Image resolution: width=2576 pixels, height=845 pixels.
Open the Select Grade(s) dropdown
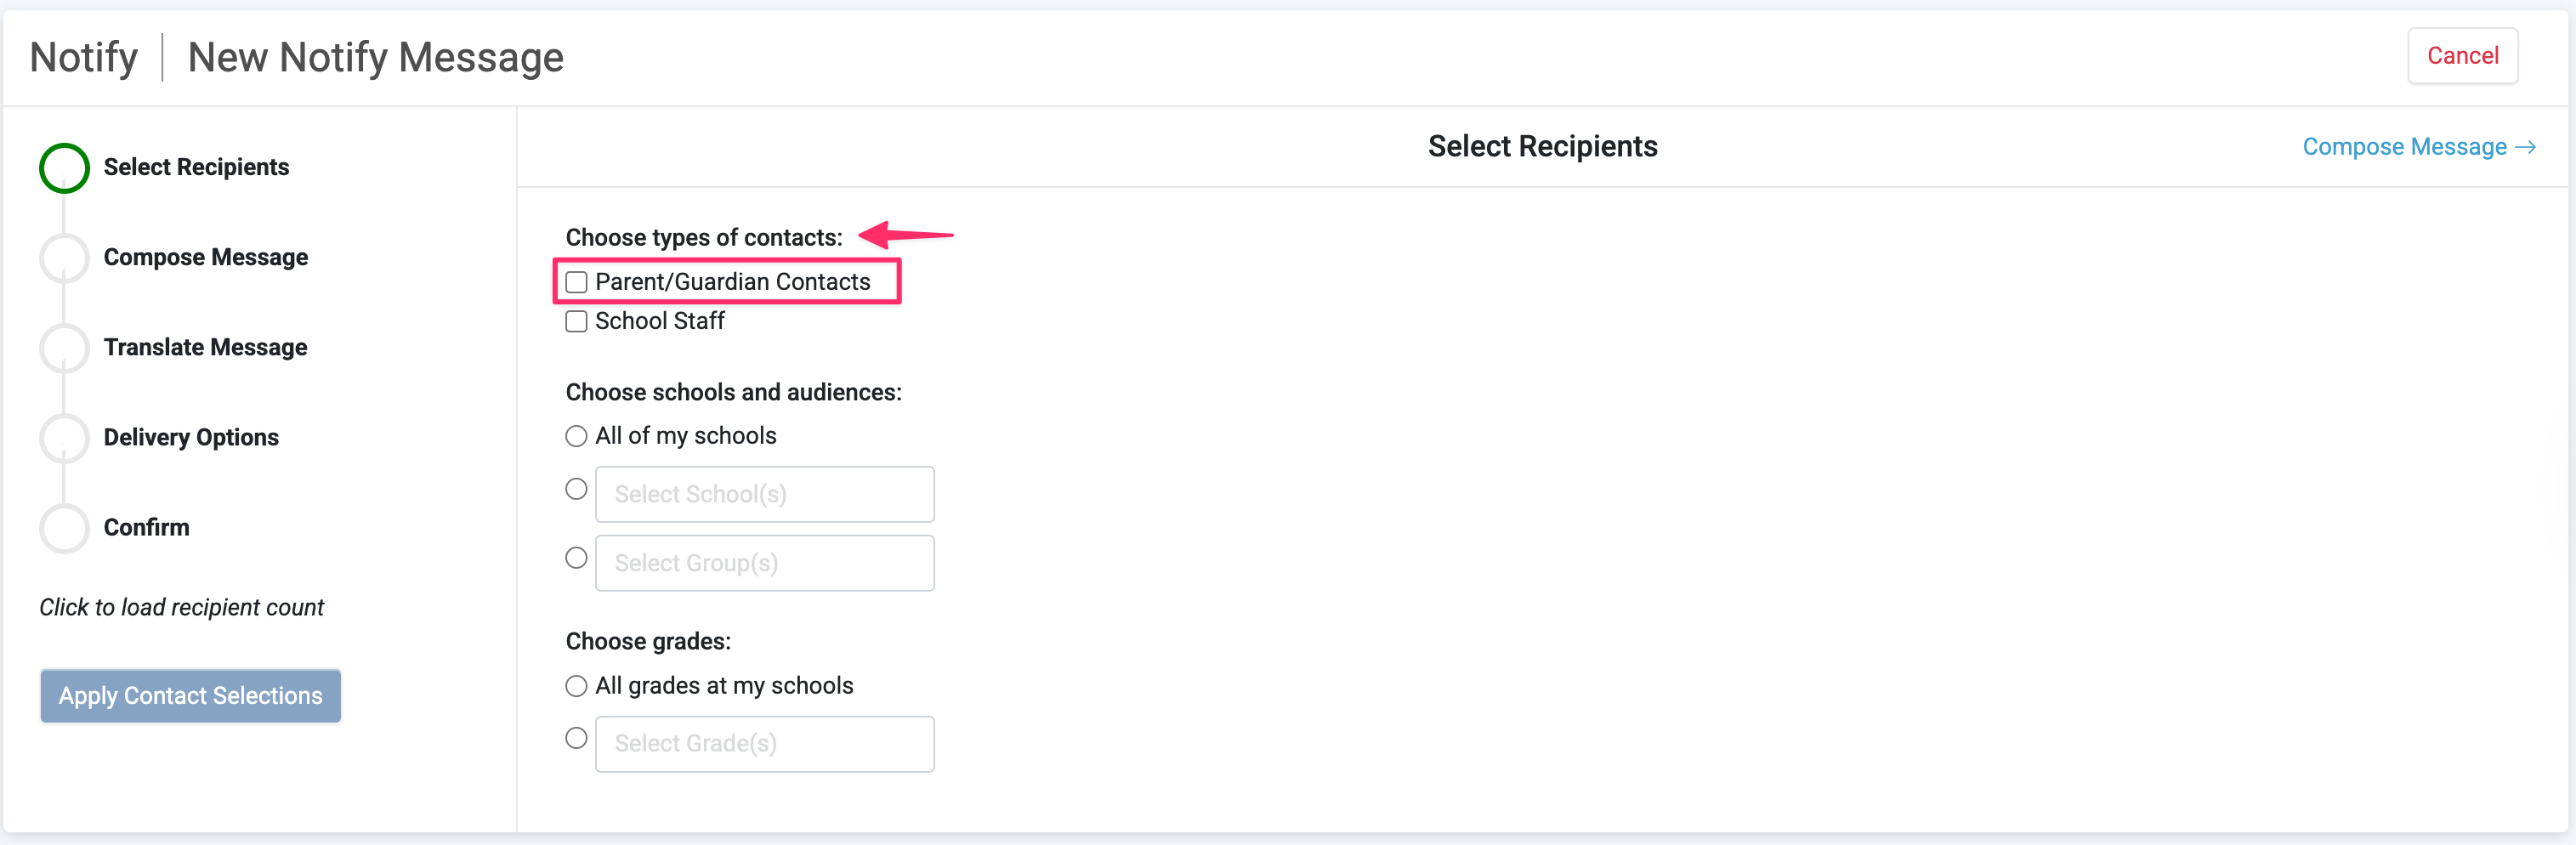coord(764,745)
